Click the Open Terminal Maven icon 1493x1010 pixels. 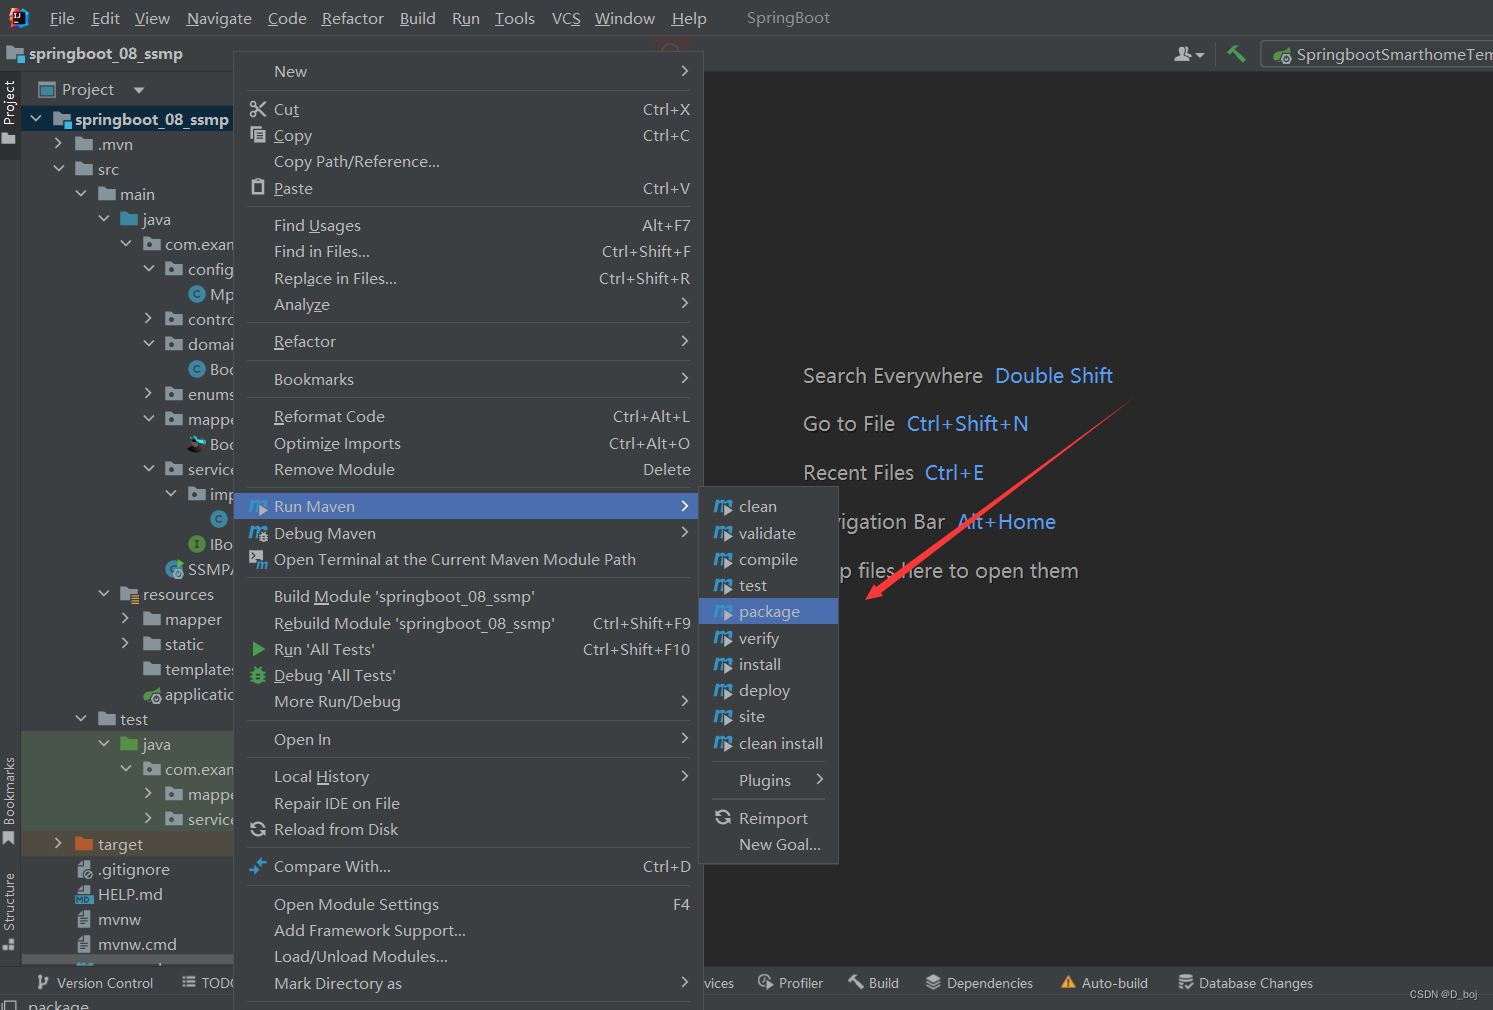[x=258, y=560]
